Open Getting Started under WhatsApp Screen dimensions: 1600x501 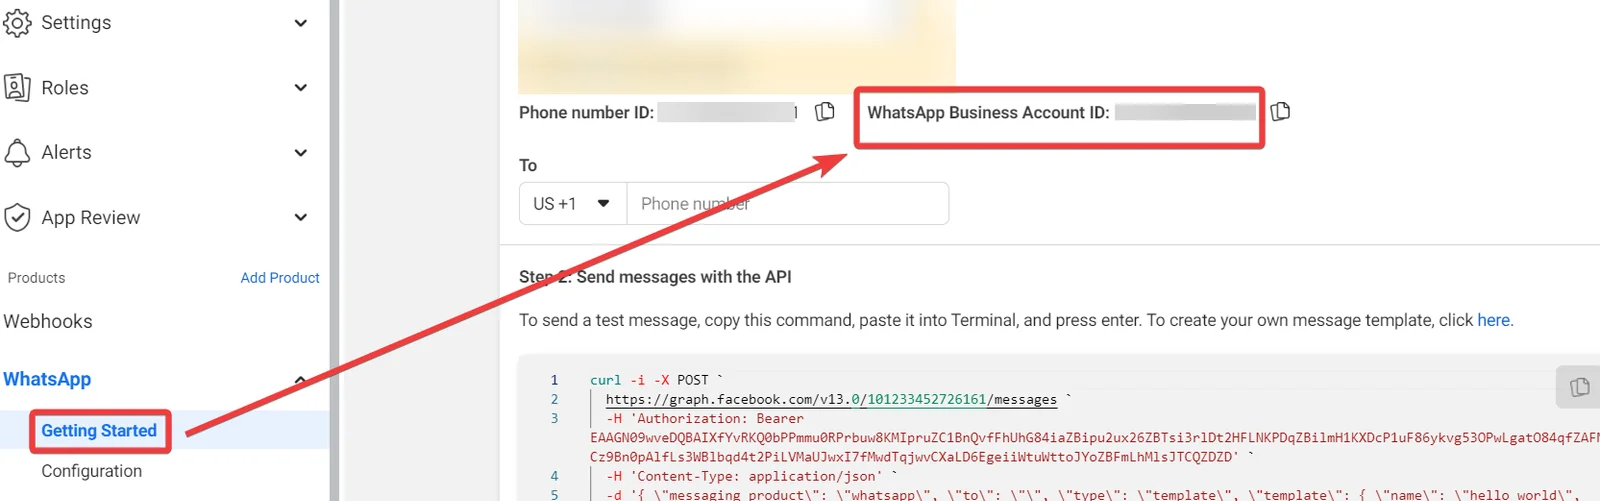point(99,430)
